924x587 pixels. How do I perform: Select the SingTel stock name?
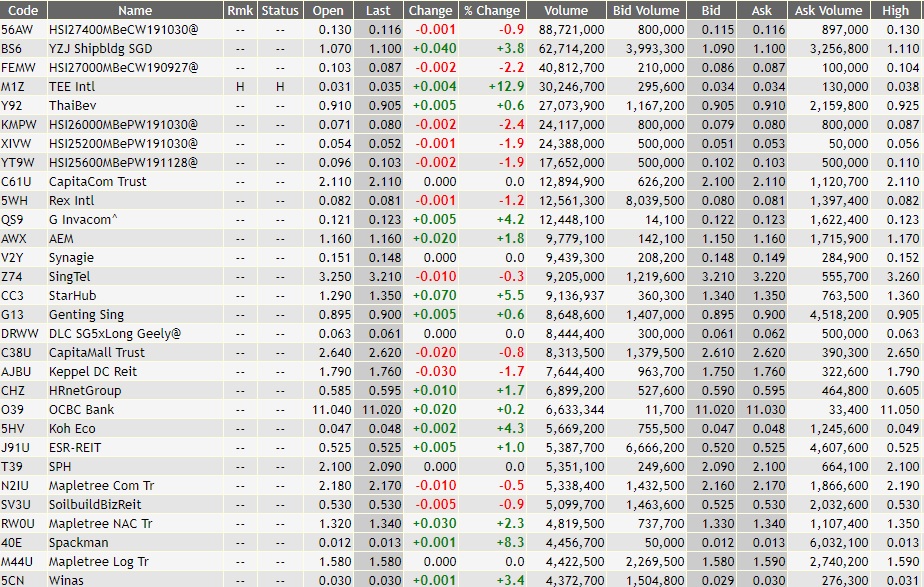[70, 276]
